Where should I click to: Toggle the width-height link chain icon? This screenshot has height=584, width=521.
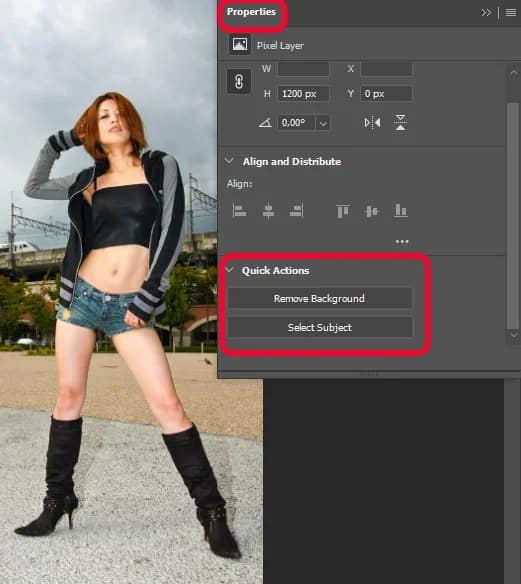point(239,81)
